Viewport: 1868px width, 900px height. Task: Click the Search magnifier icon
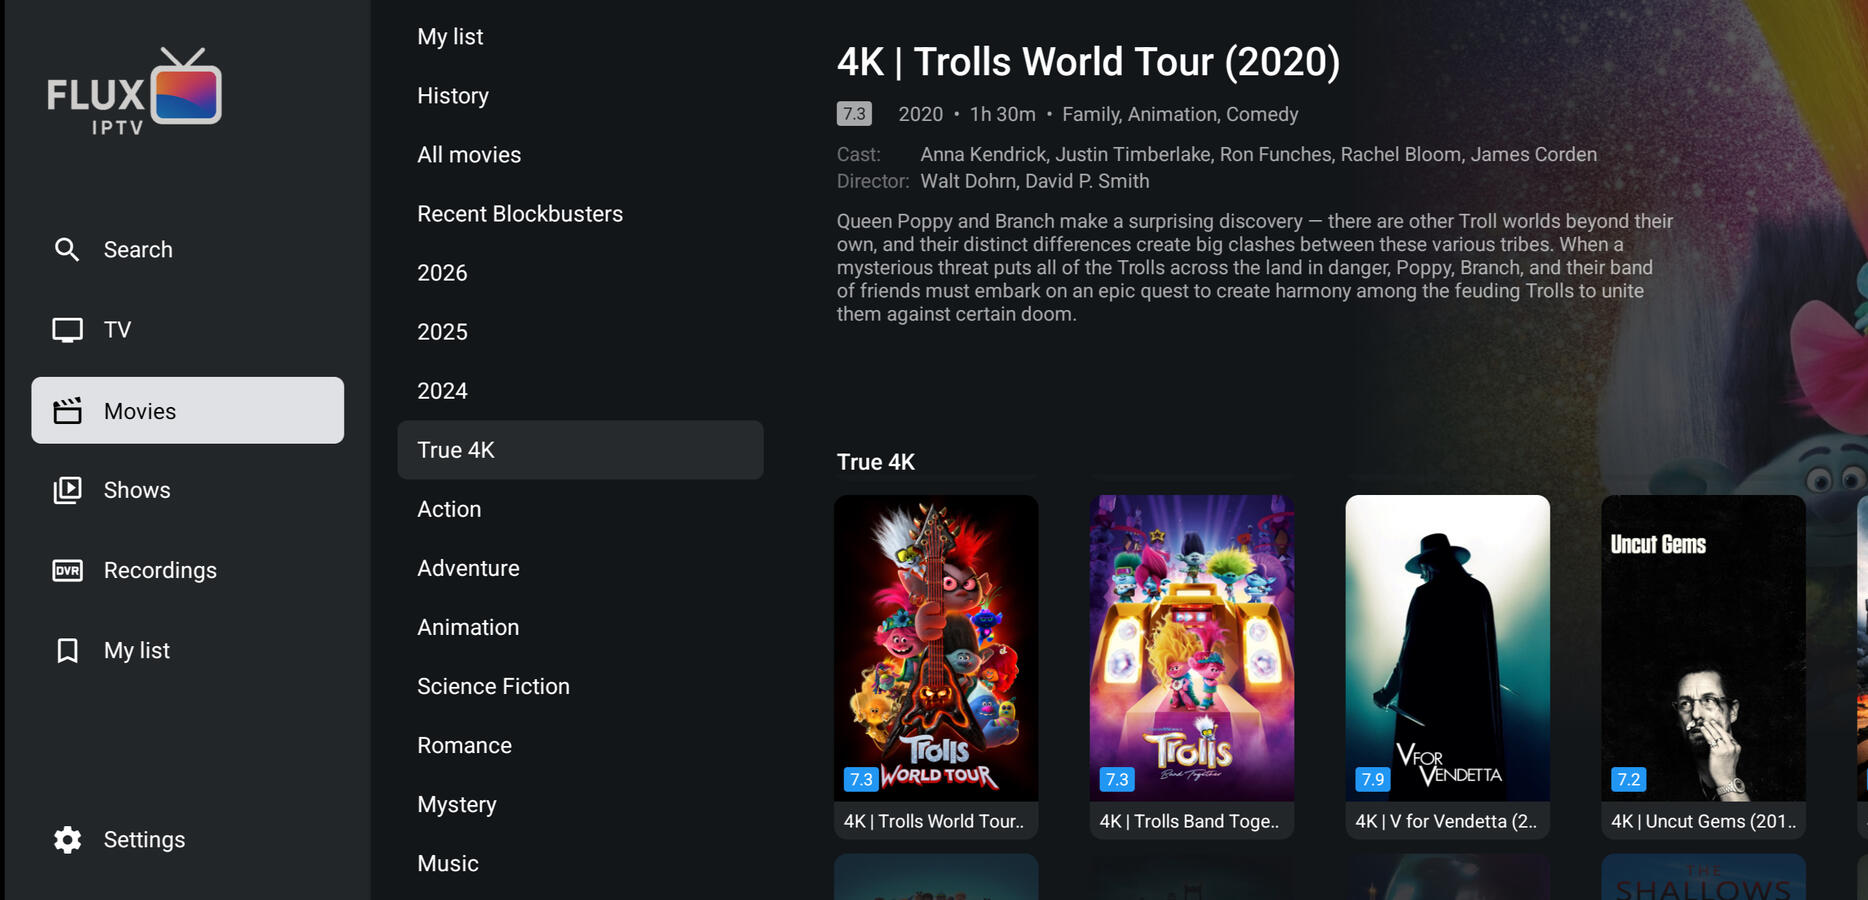(x=67, y=250)
